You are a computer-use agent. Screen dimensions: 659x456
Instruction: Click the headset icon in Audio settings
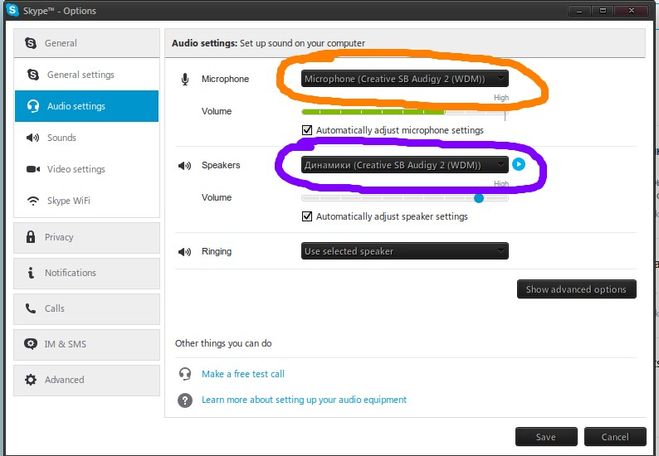click(x=33, y=106)
